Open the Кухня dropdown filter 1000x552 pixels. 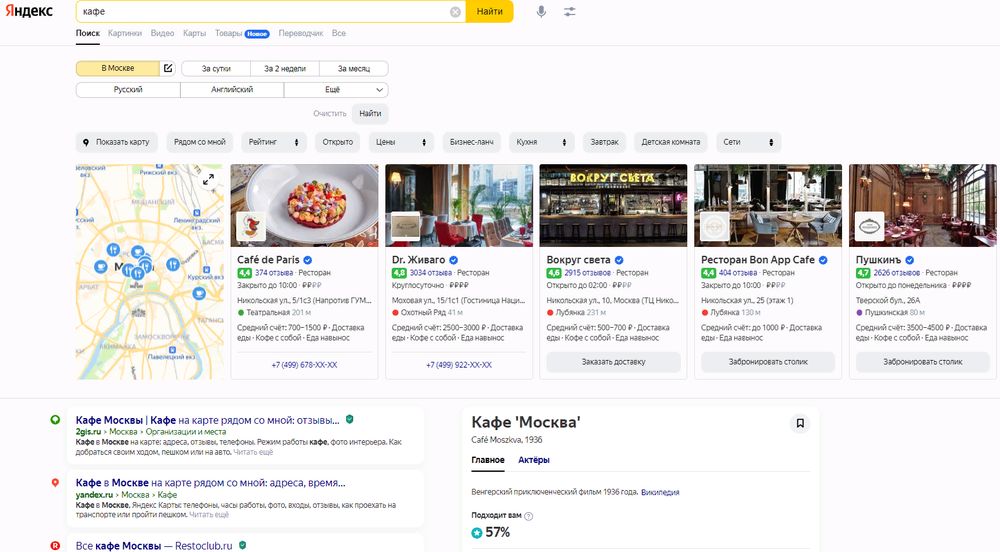pyautogui.click(x=541, y=142)
